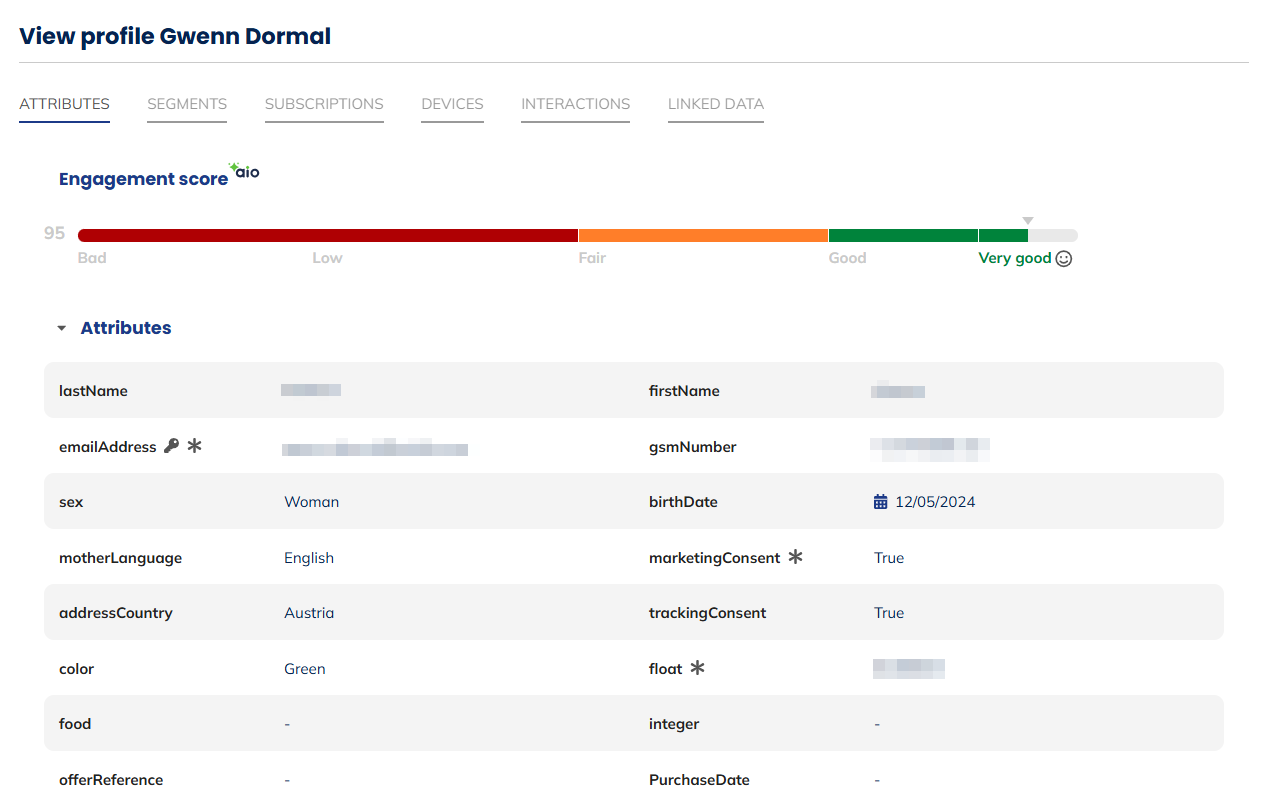Click the birthDate value 12/05/2024
The width and height of the screenshot is (1270, 806).
(935, 502)
